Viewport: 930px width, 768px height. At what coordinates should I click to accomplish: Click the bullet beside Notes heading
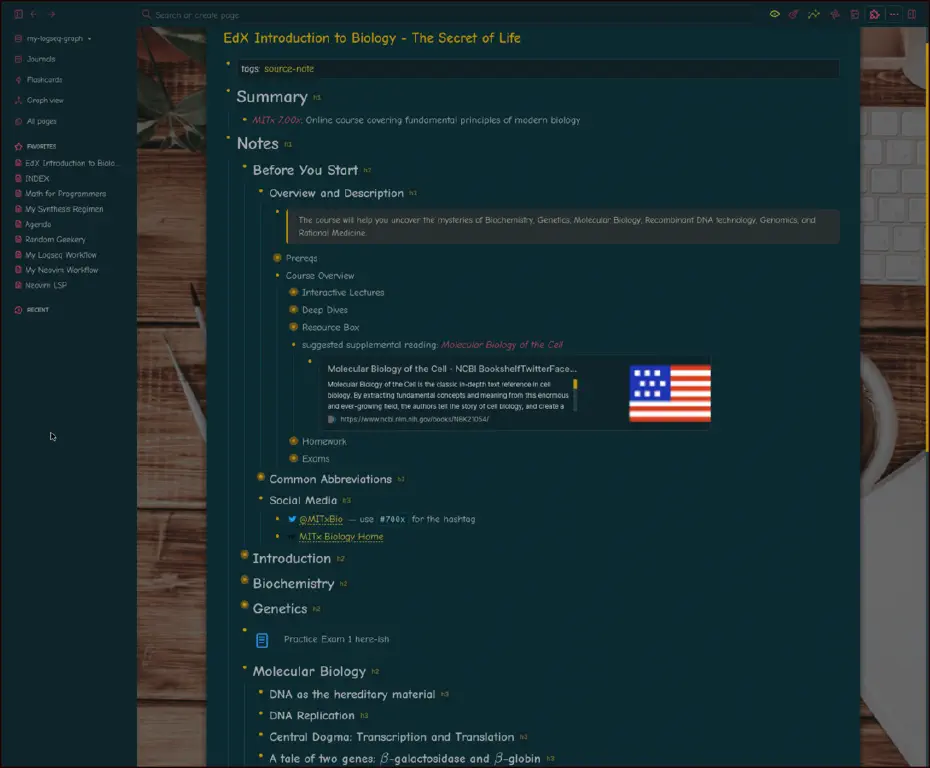(228, 138)
